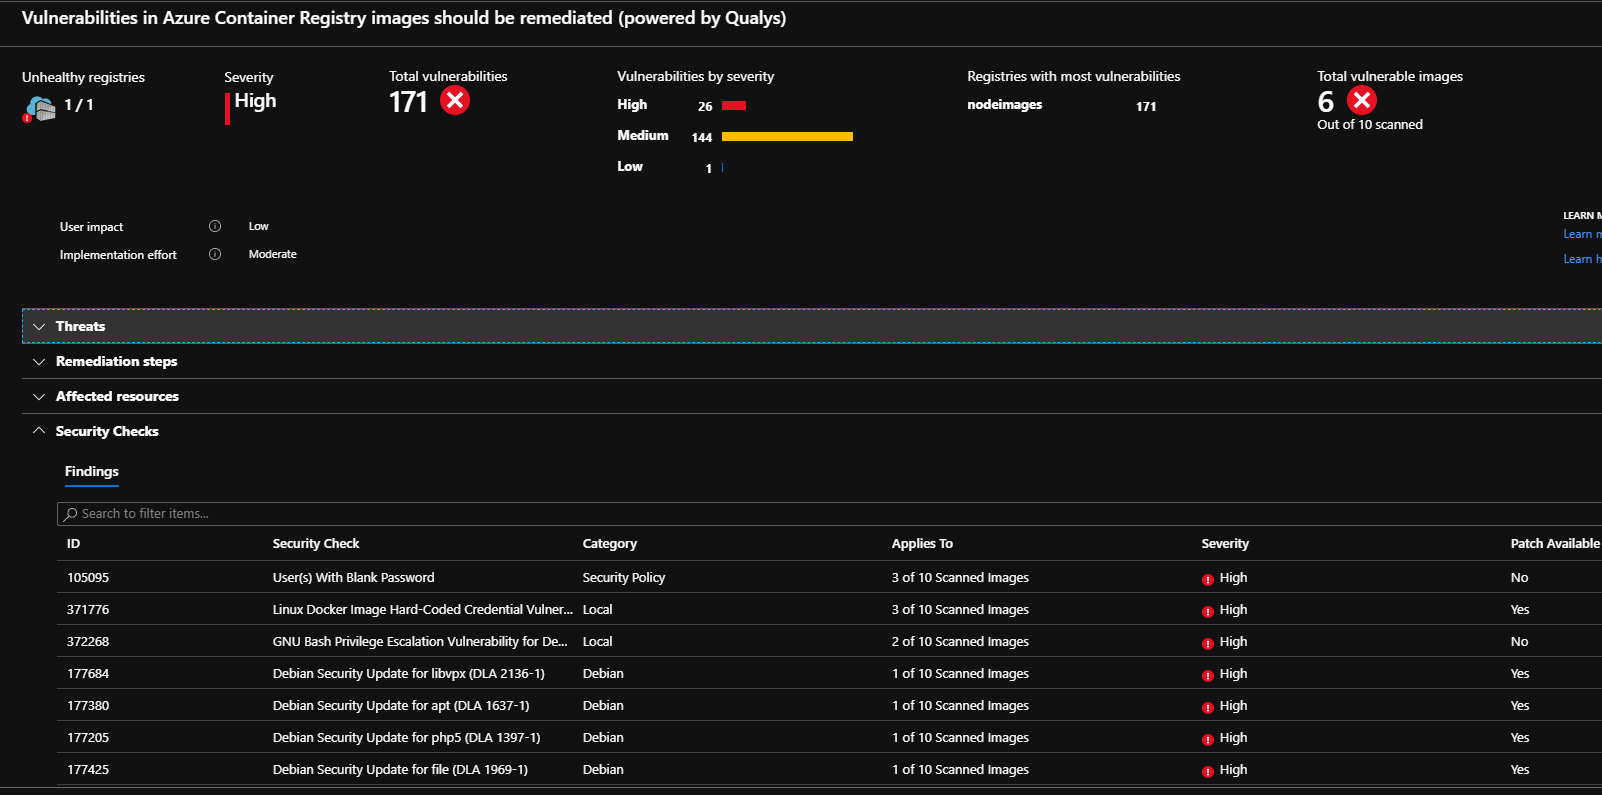Click the unhealthy registries container icon
The height and width of the screenshot is (795, 1602).
[x=40, y=109]
